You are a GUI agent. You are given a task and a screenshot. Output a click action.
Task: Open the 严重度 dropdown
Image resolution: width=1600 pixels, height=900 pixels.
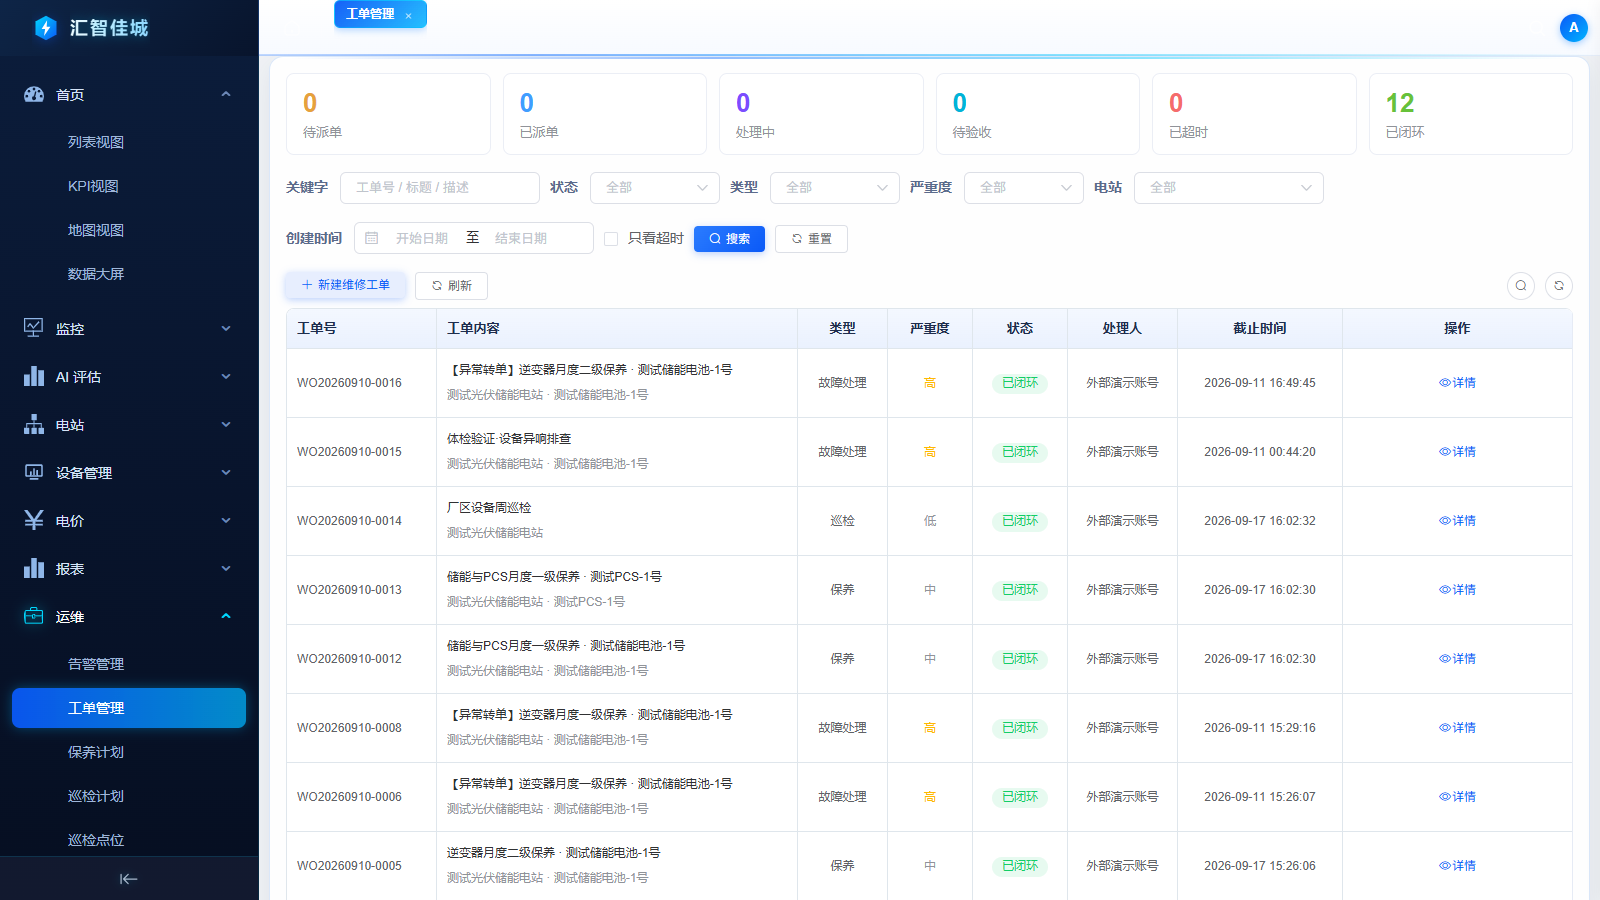(1024, 188)
